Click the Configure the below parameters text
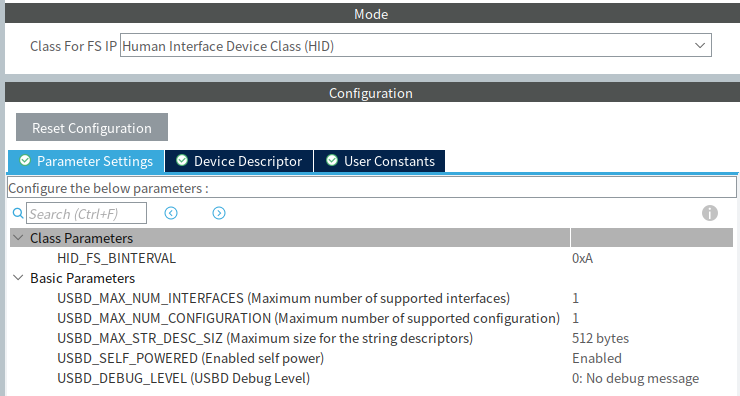740x396 pixels. coord(108,188)
